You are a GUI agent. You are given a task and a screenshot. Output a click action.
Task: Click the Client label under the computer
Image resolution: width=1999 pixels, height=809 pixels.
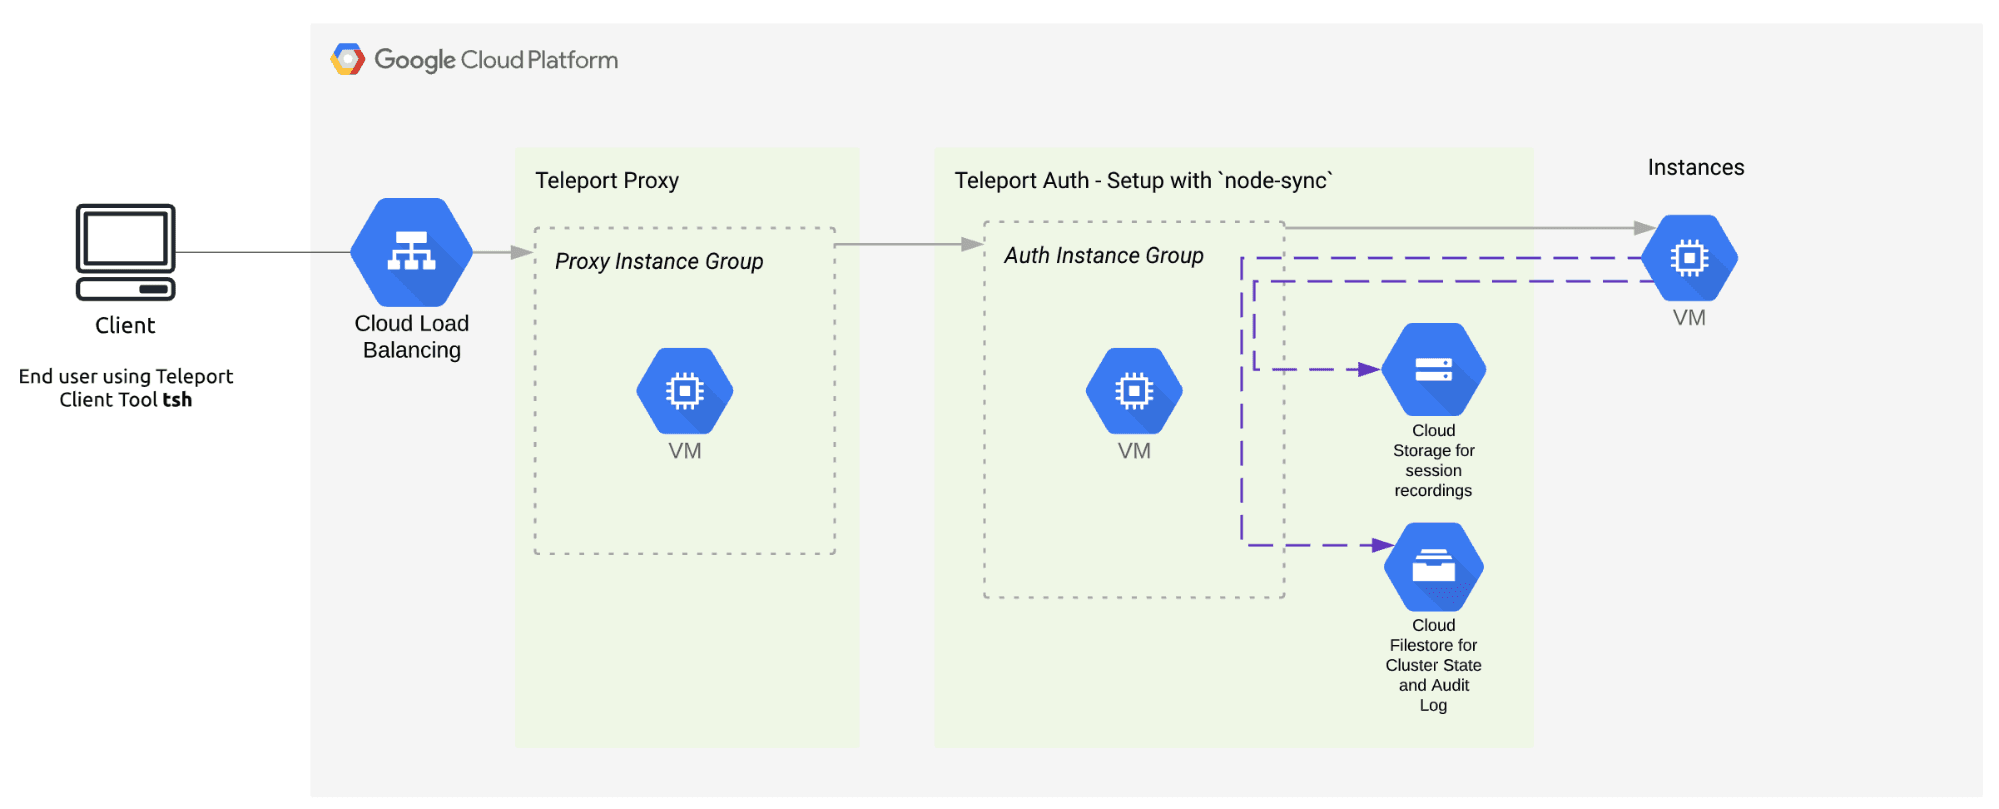point(125,326)
